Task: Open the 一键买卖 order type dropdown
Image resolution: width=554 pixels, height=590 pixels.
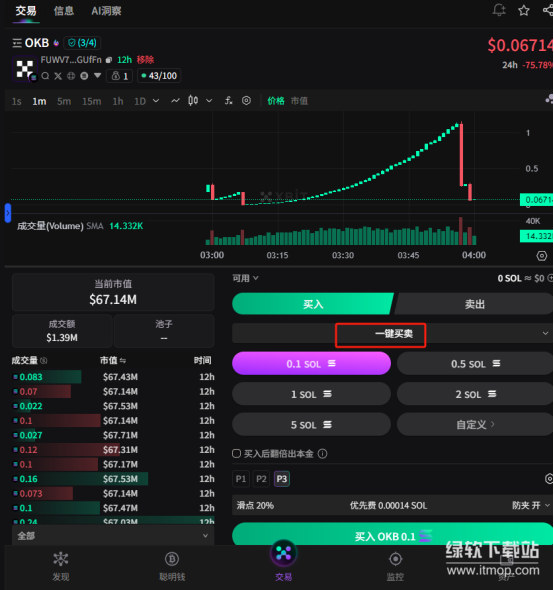Action: 392,333
